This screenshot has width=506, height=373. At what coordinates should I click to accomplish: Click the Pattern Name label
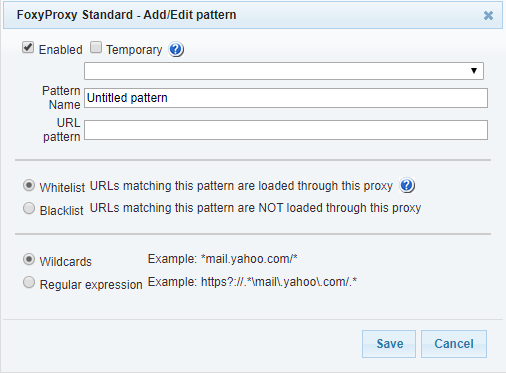point(61,98)
